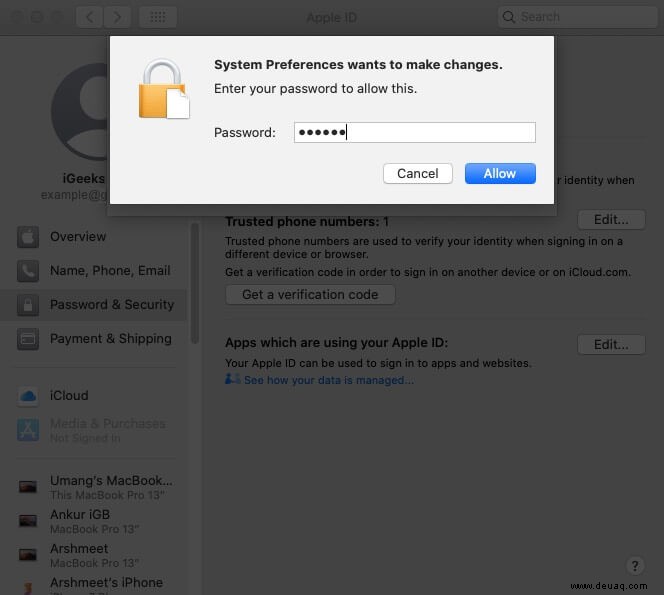This screenshot has width=664, height=595.
Task: Click Arshmeet MacBook laptop thumbnail icon
Action: click(28, 554)
